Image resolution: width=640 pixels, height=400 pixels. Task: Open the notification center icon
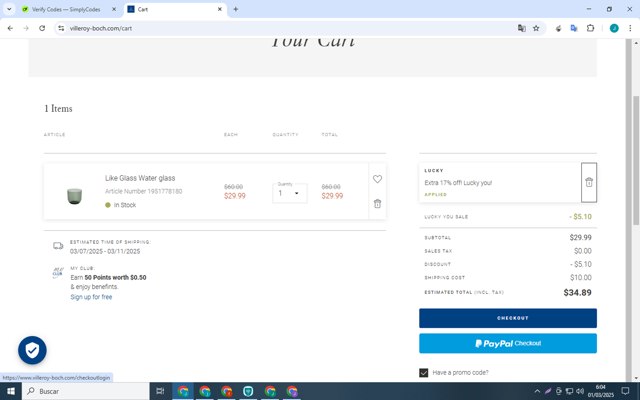click(625, 391)
